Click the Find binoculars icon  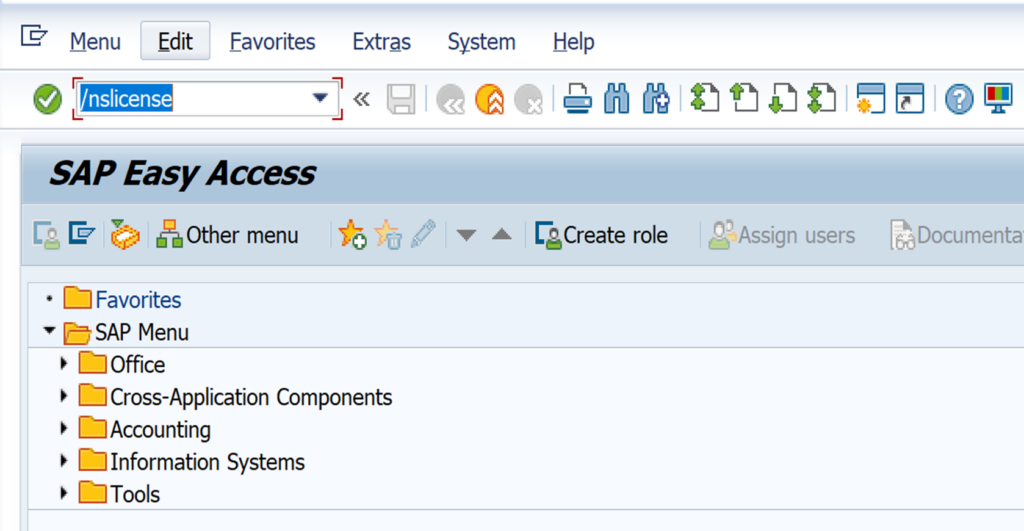click(616, 99)
